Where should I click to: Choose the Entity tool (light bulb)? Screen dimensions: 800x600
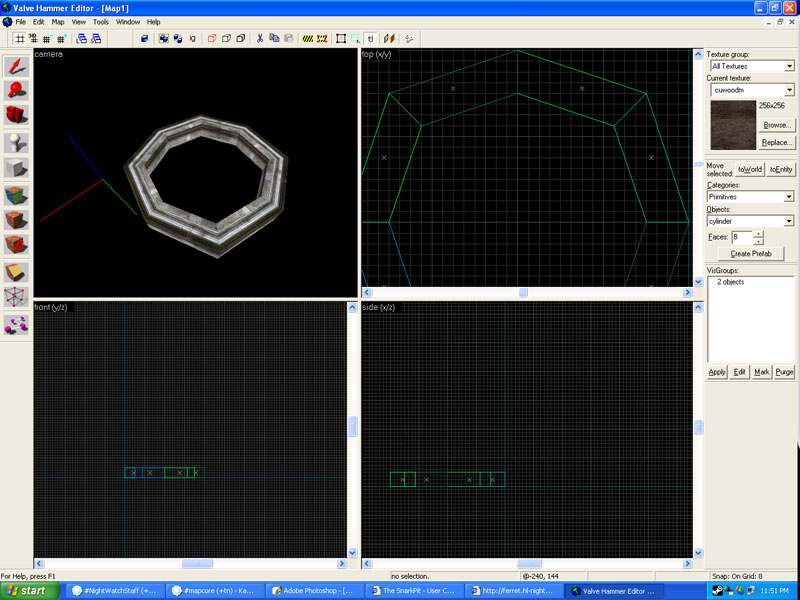[x=16, y=142]
